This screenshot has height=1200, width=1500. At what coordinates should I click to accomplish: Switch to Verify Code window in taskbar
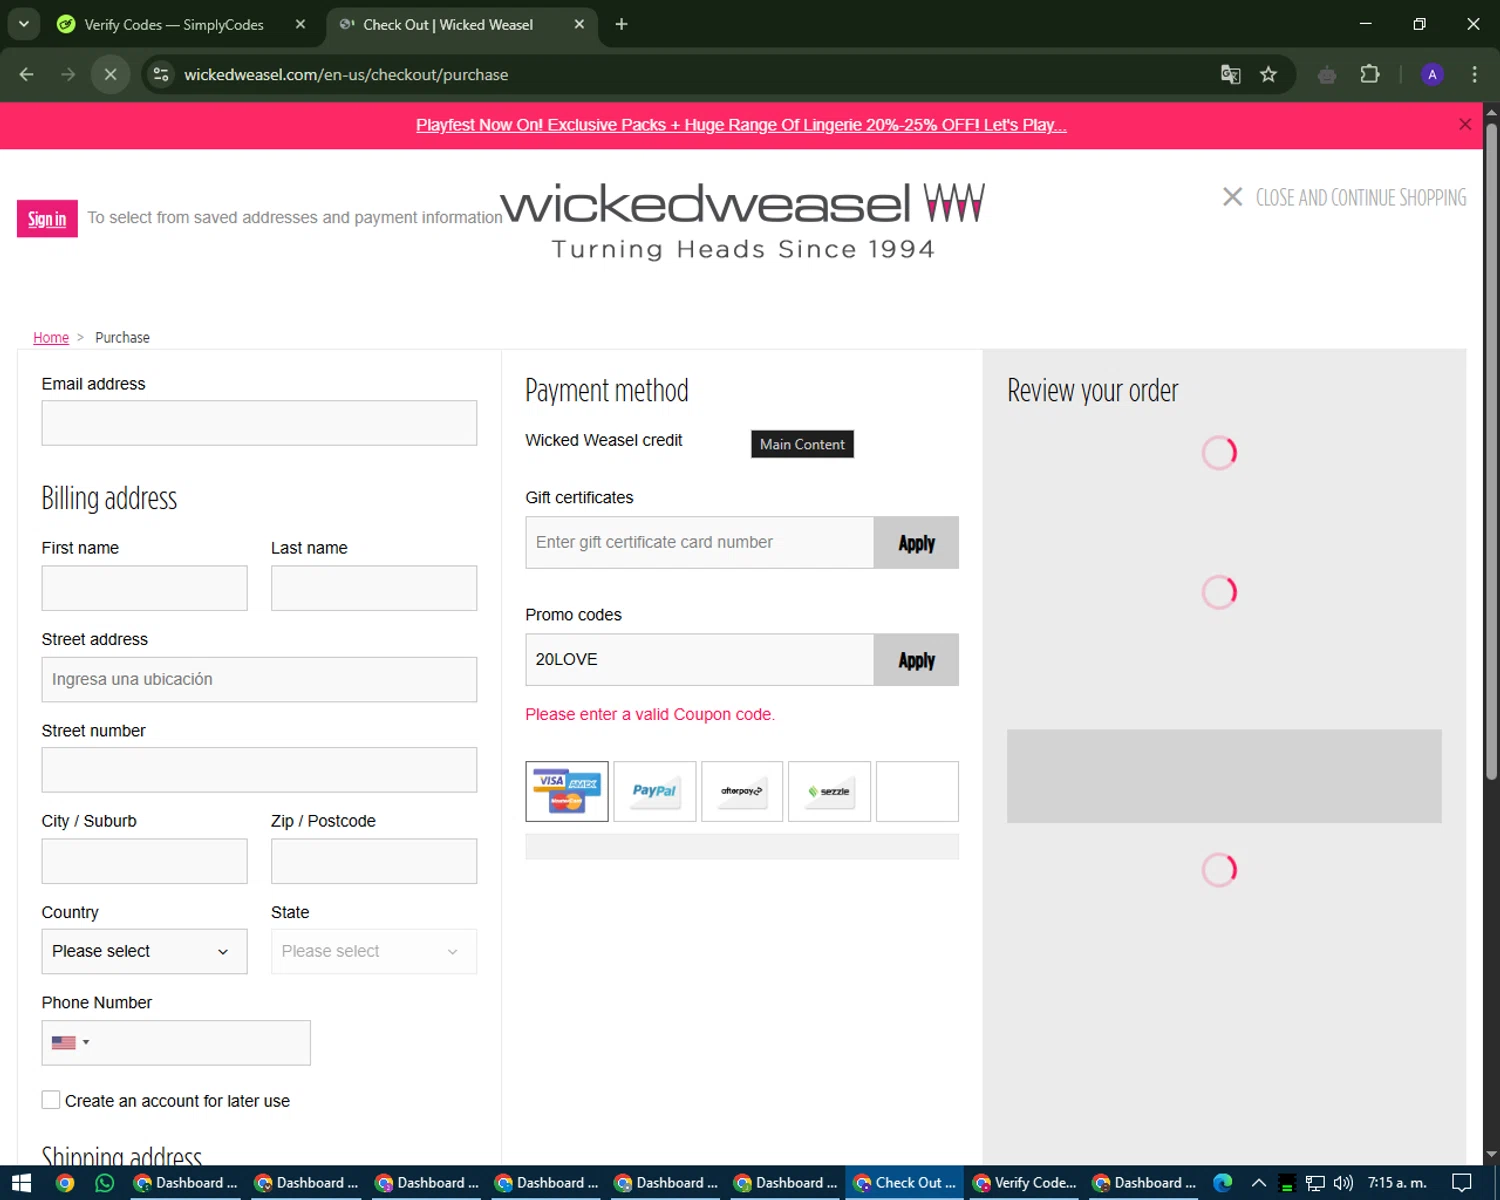1025,1183
